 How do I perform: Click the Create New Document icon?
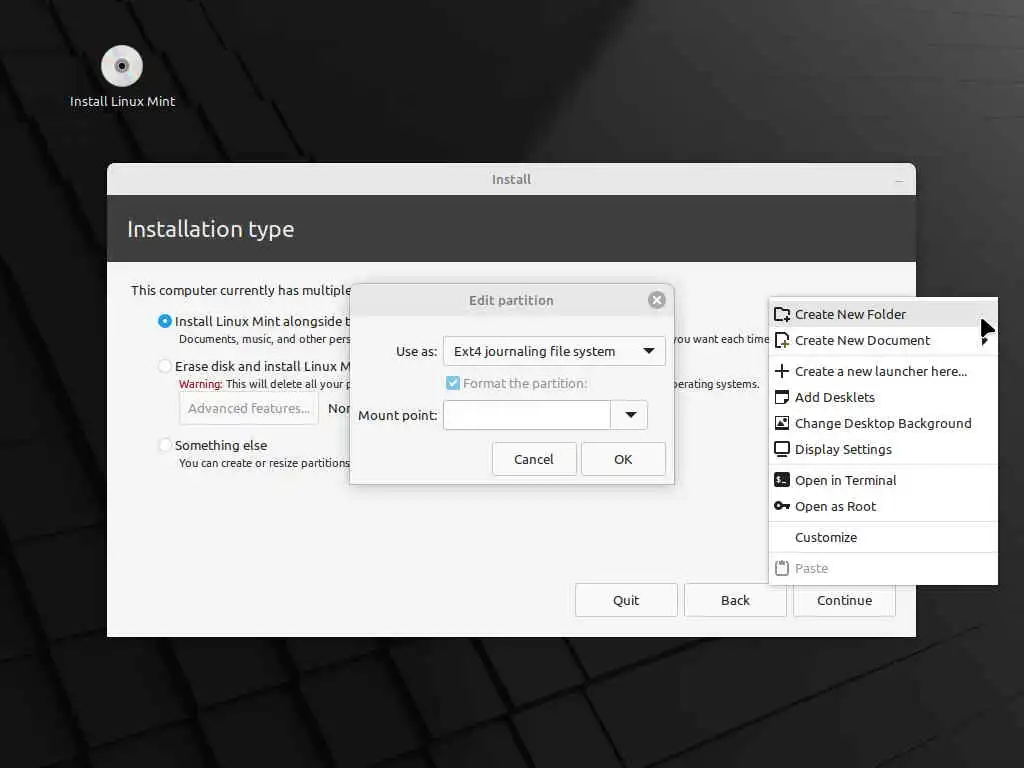pyautogui.click(x=782, y=341)
